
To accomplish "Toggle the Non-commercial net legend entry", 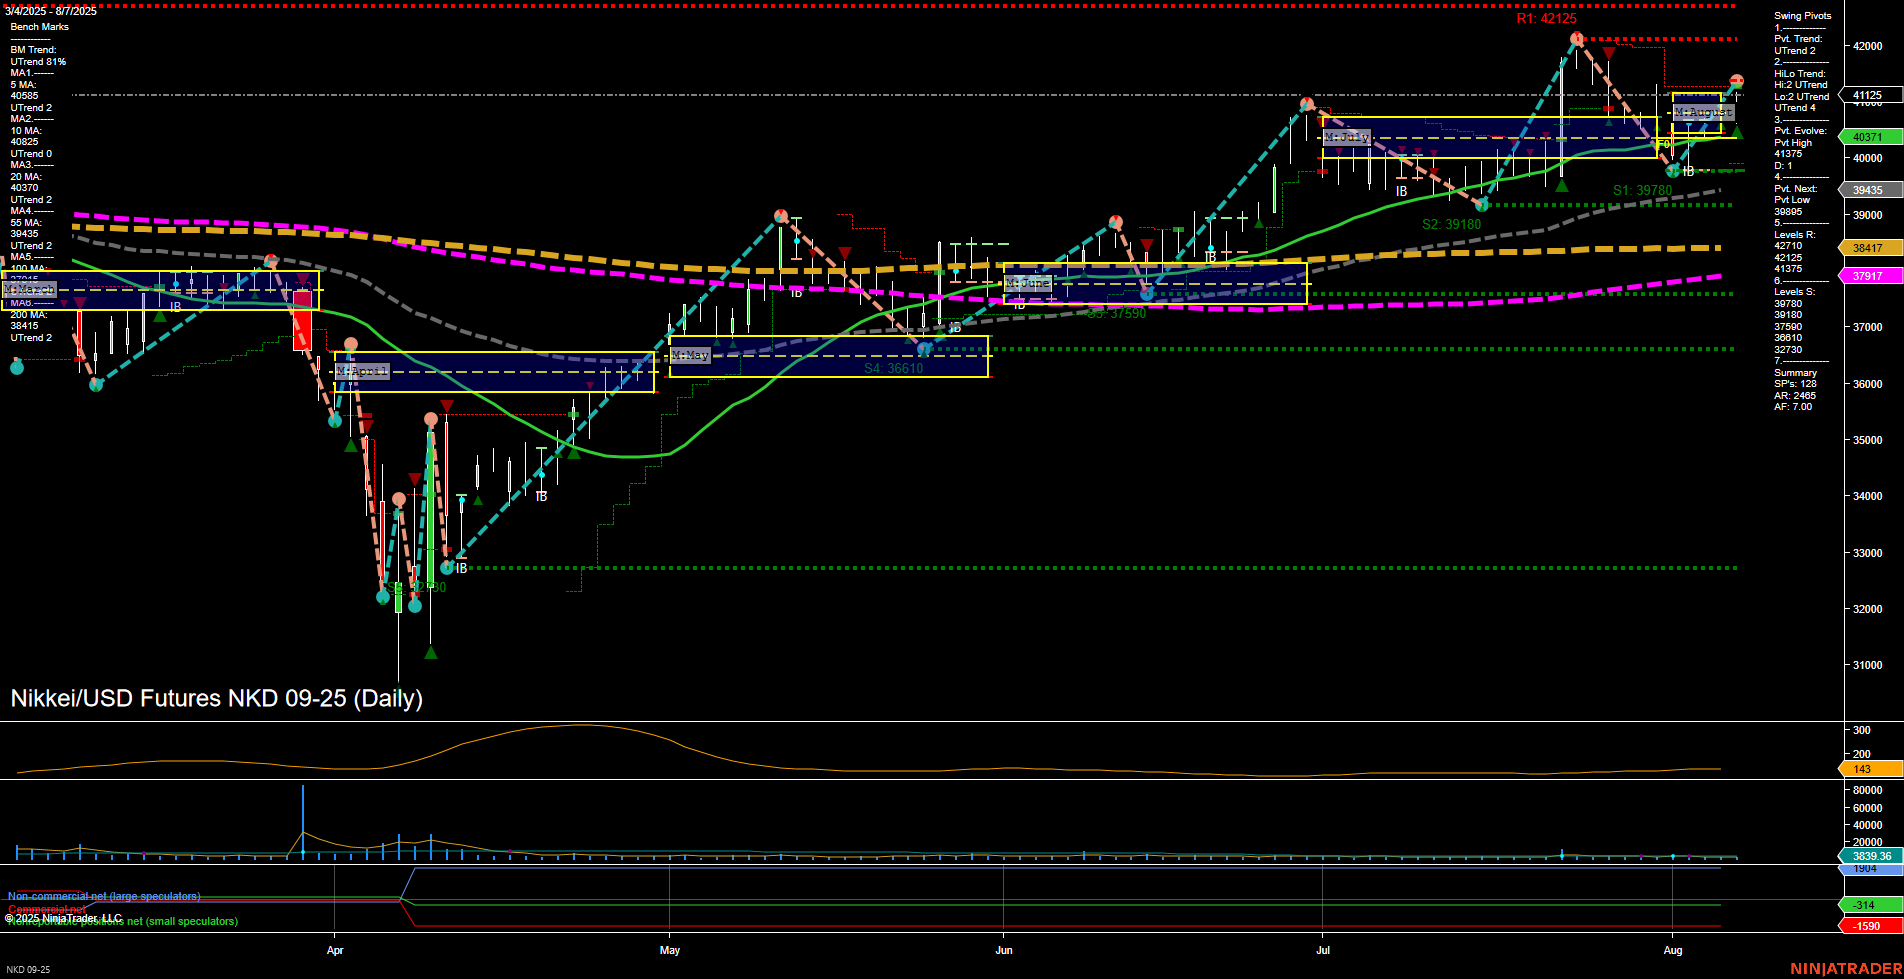I will click(103, 897).
